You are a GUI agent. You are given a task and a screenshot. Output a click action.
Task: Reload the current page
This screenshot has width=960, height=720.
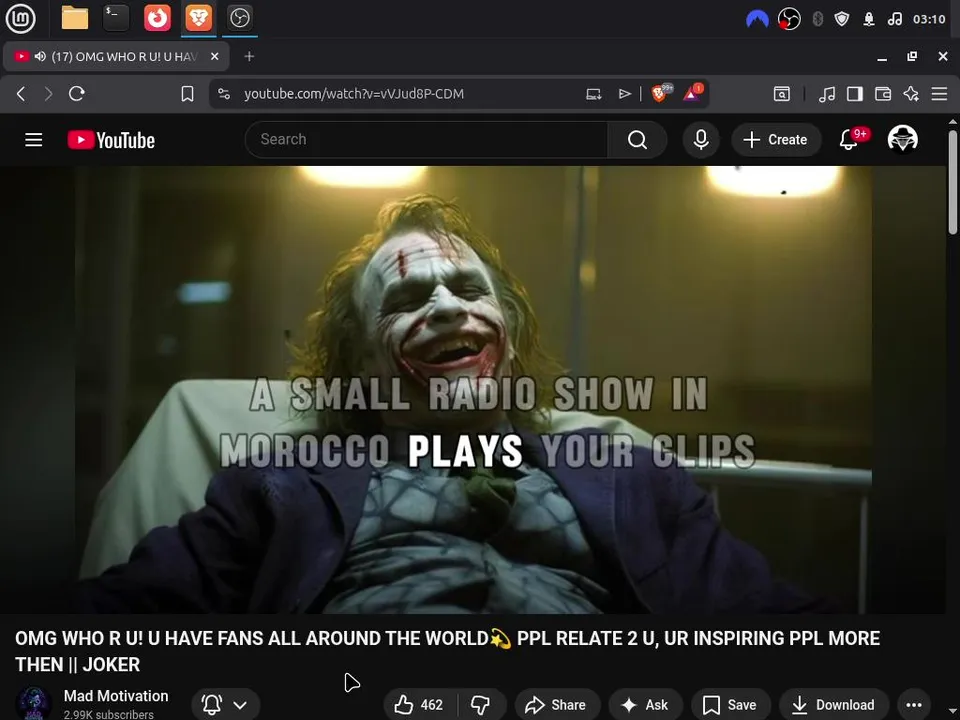77,94
